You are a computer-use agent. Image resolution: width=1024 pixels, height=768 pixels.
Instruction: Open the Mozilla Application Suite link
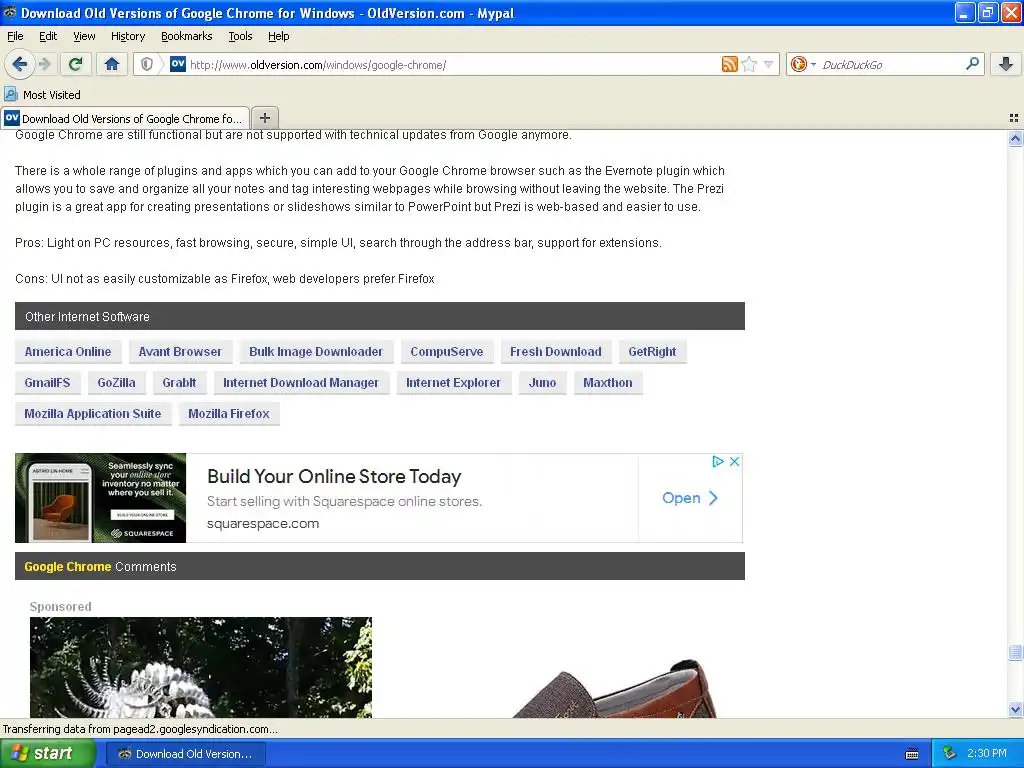93,414
